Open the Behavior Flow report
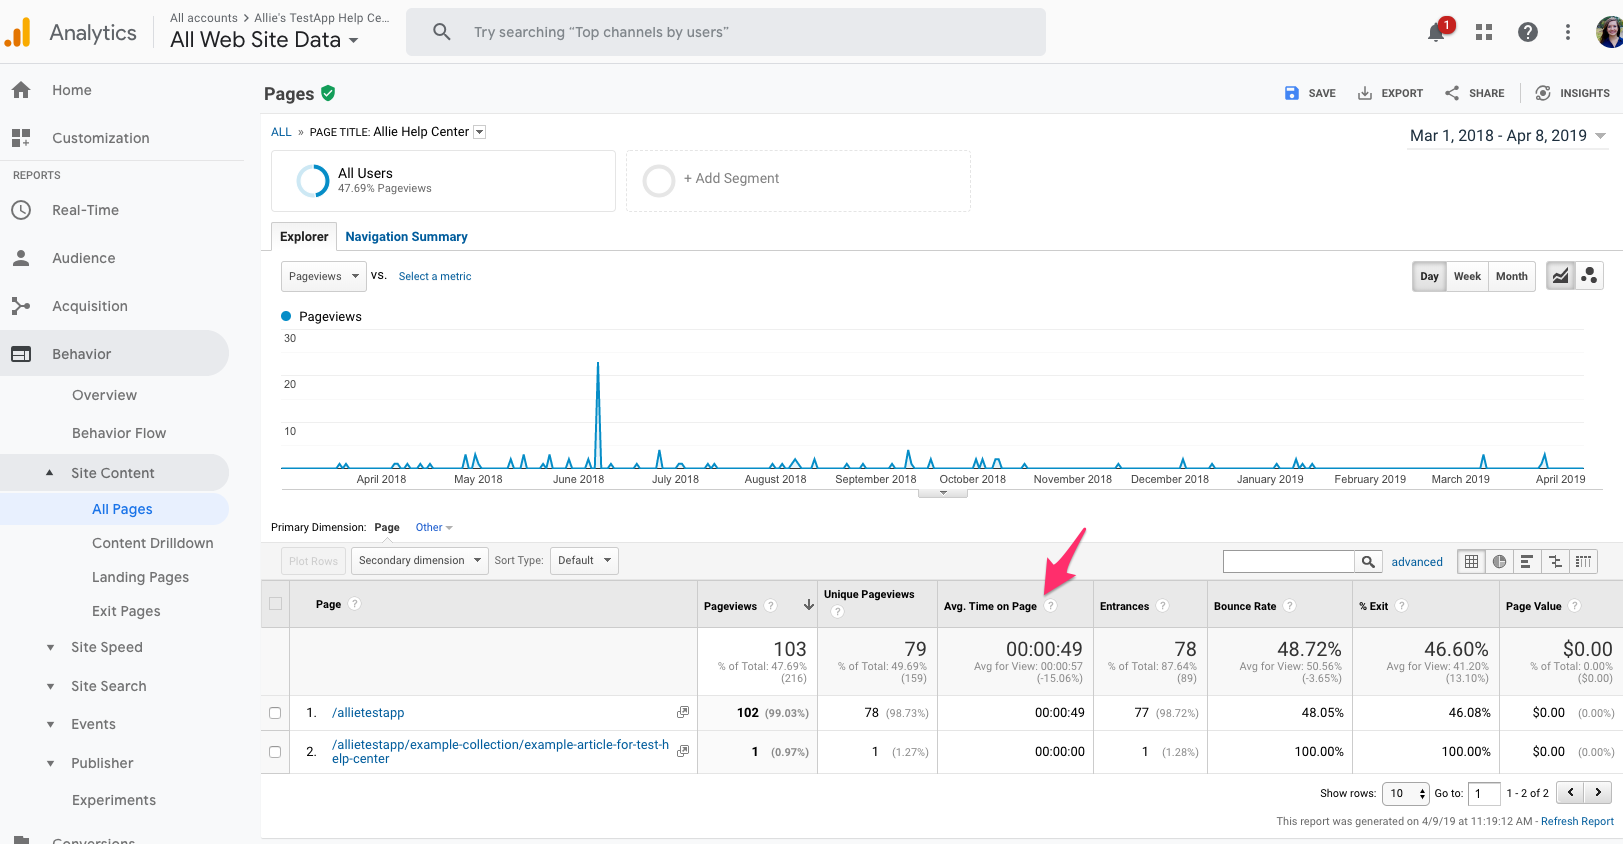The width and height of the screenshot is (1623, 844). [x=119, y=433]
